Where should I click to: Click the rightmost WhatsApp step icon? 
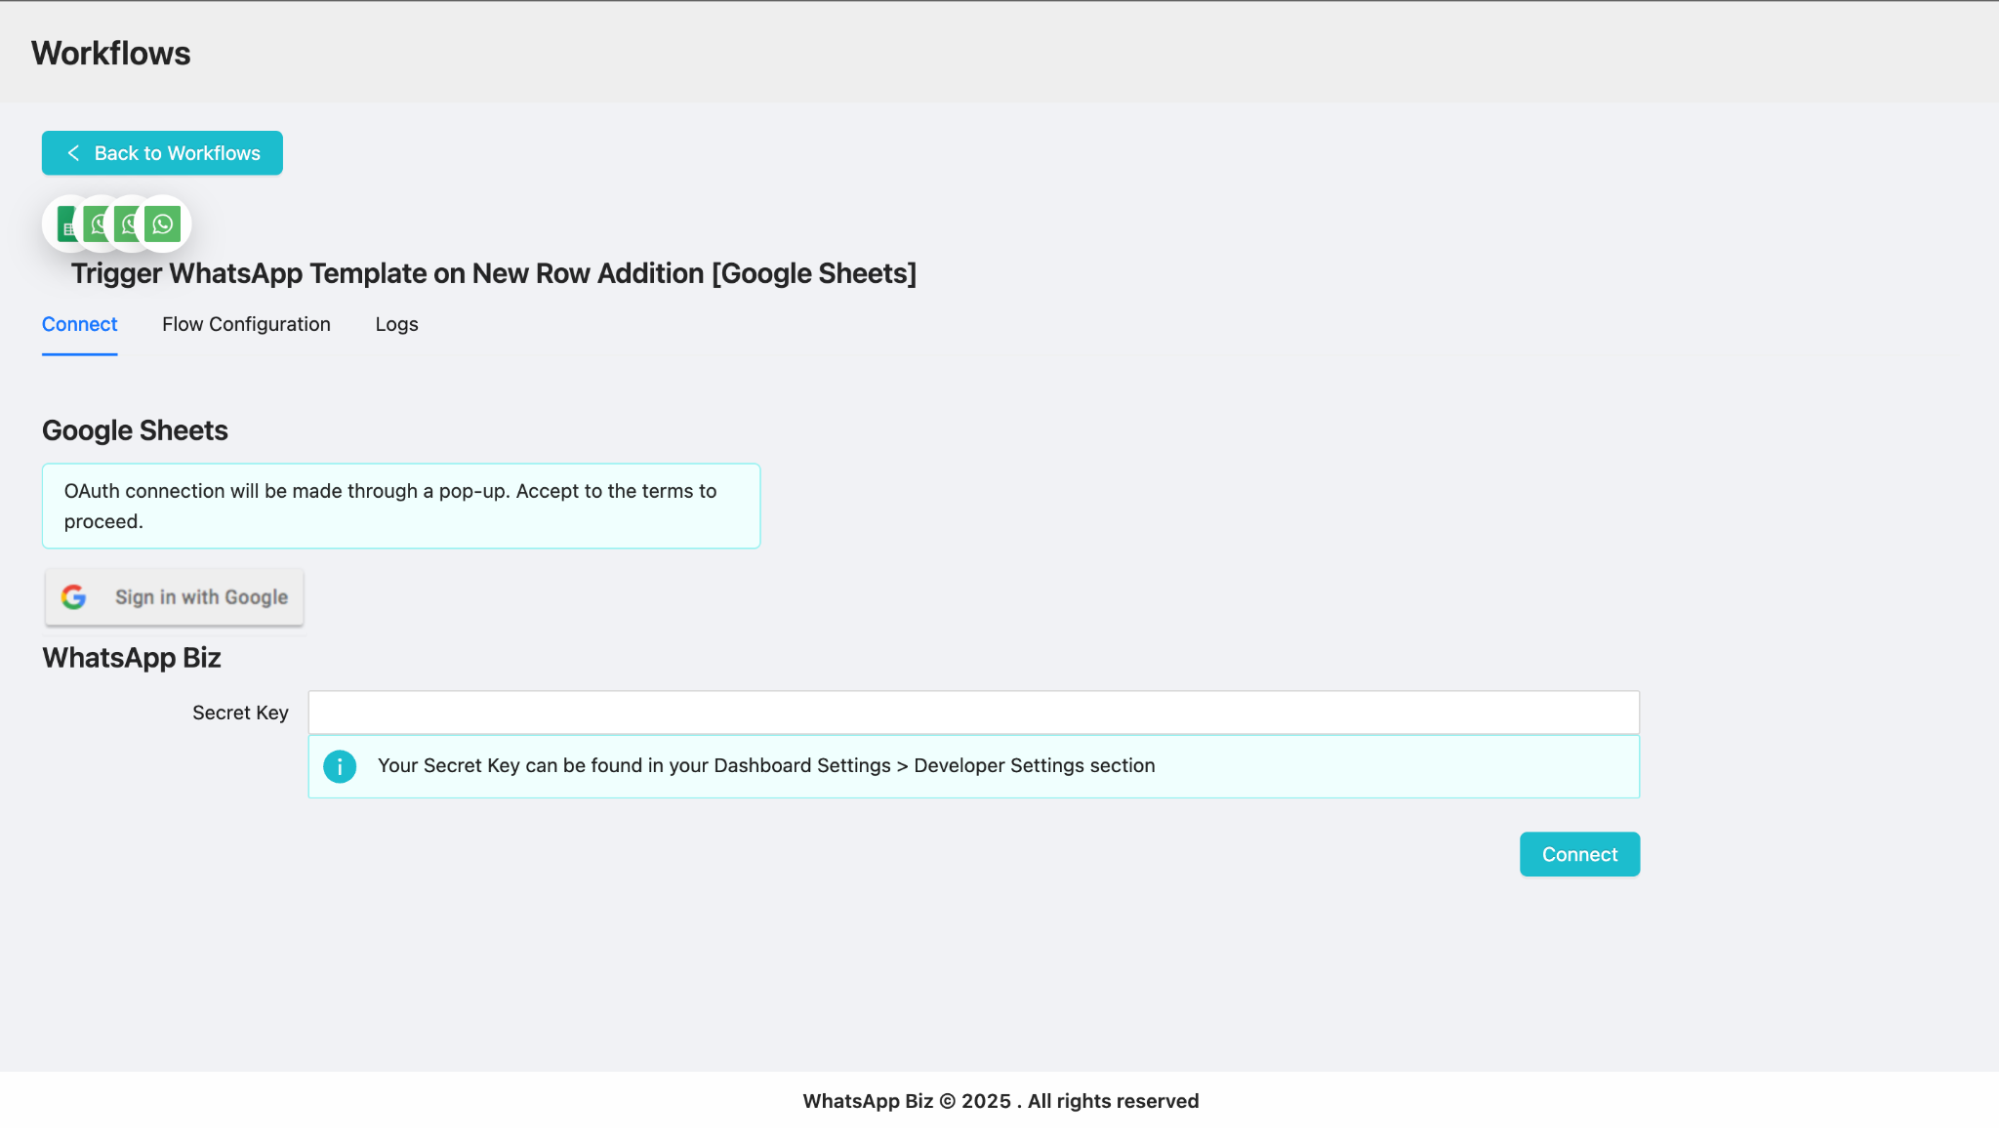coord(163,224)
